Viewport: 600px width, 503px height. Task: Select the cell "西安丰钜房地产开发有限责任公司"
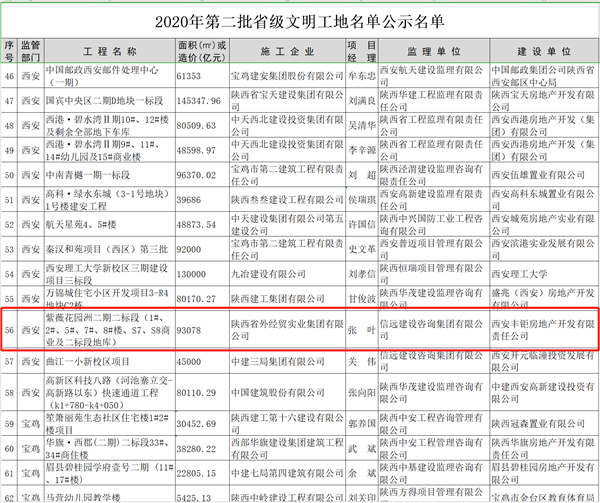click(544, 330)
